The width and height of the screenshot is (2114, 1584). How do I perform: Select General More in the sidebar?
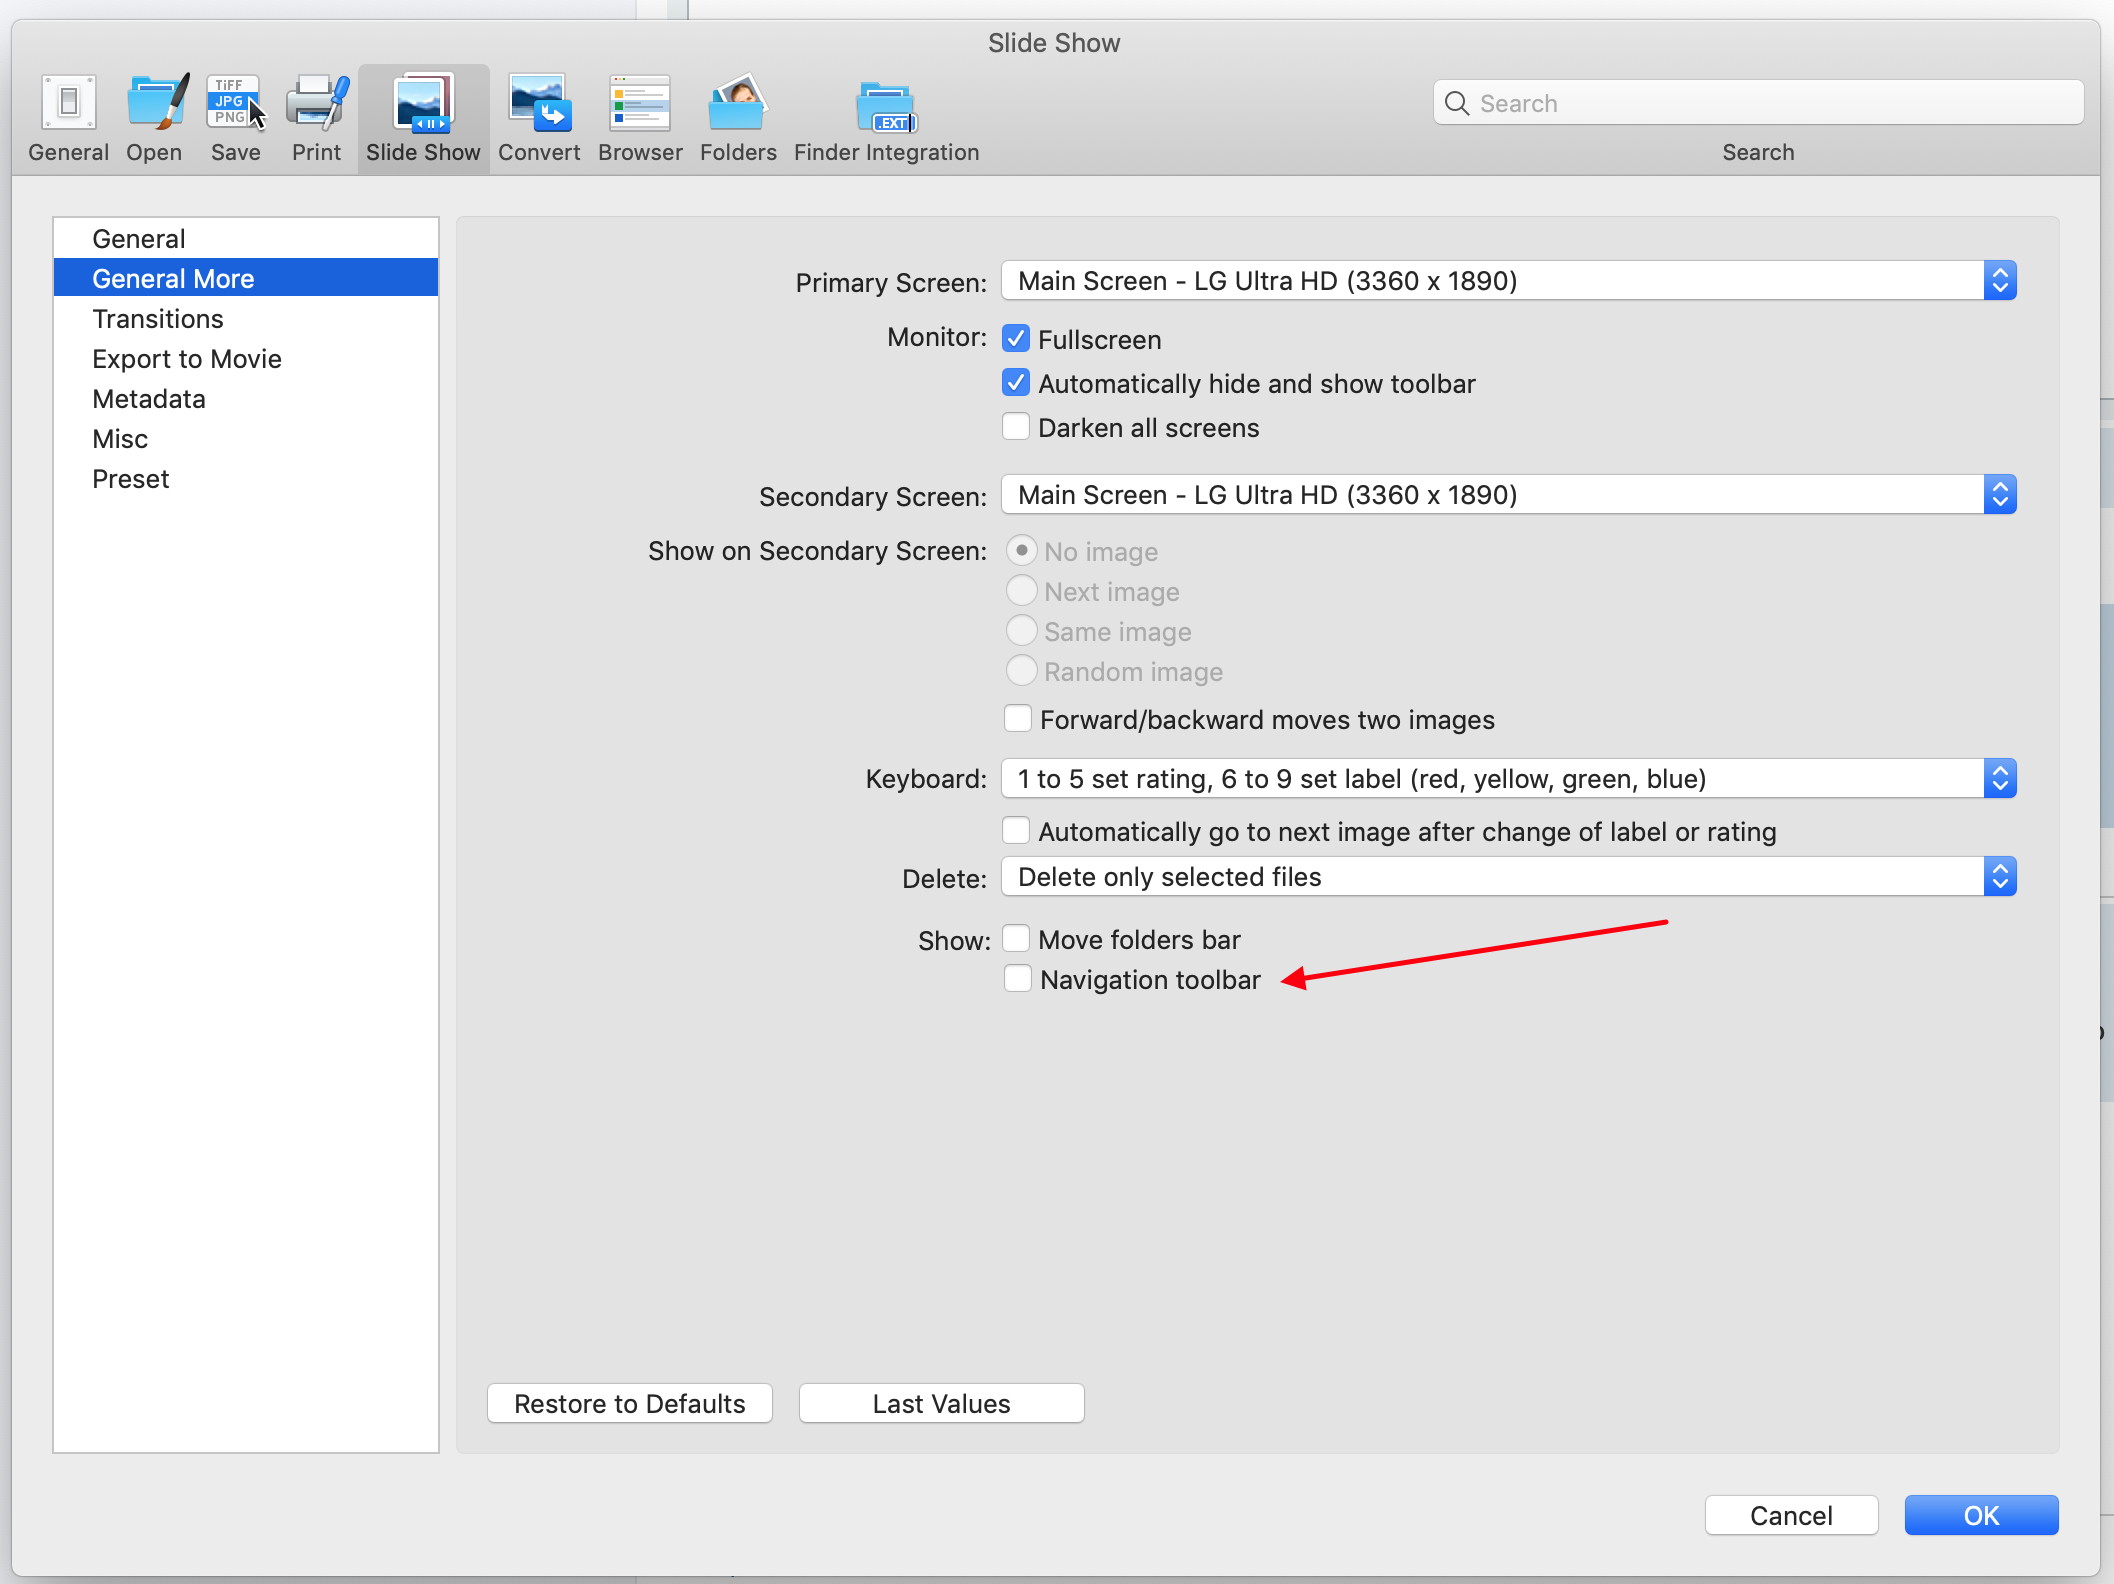[246, 278]
